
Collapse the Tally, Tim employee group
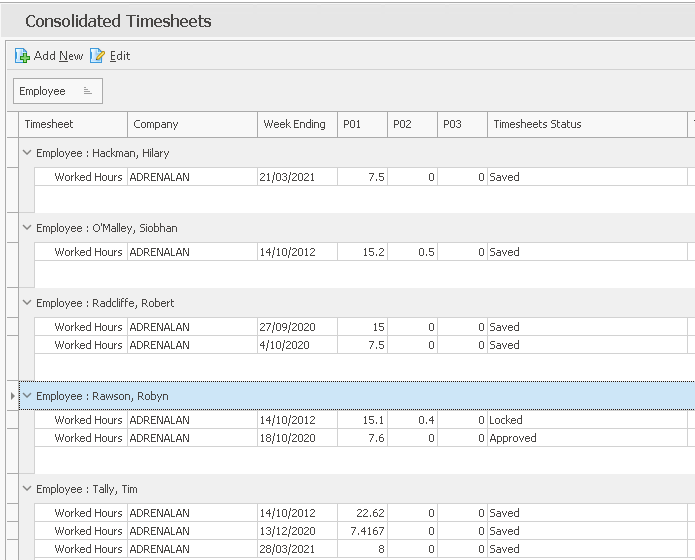click(27, 489)
